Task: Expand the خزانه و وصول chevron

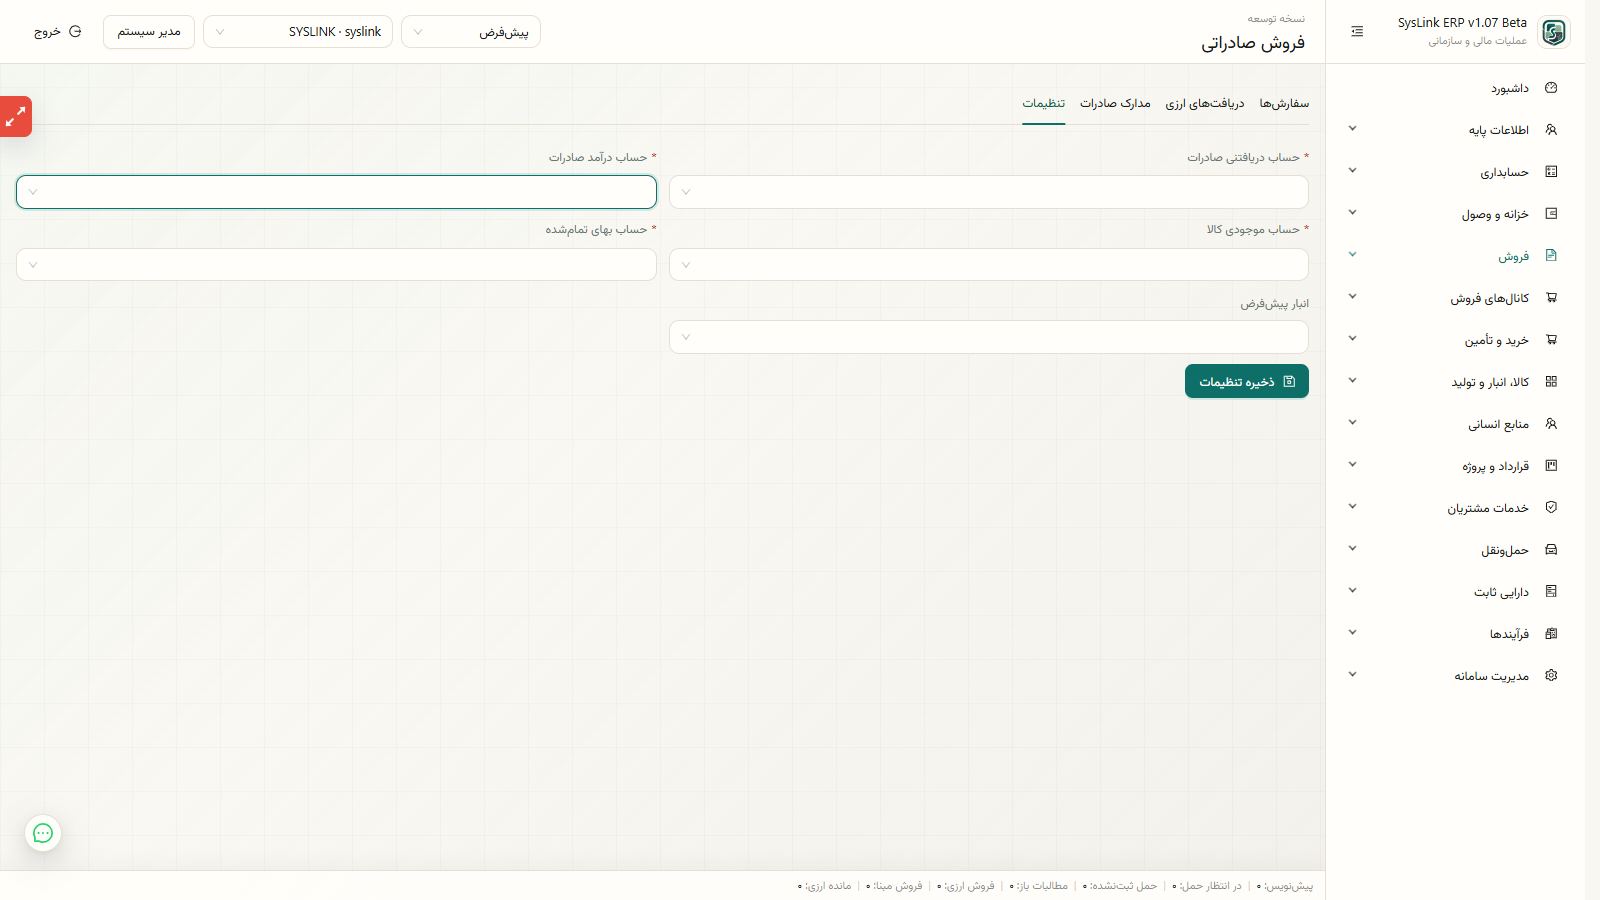Action: (x=1352, y=213)
